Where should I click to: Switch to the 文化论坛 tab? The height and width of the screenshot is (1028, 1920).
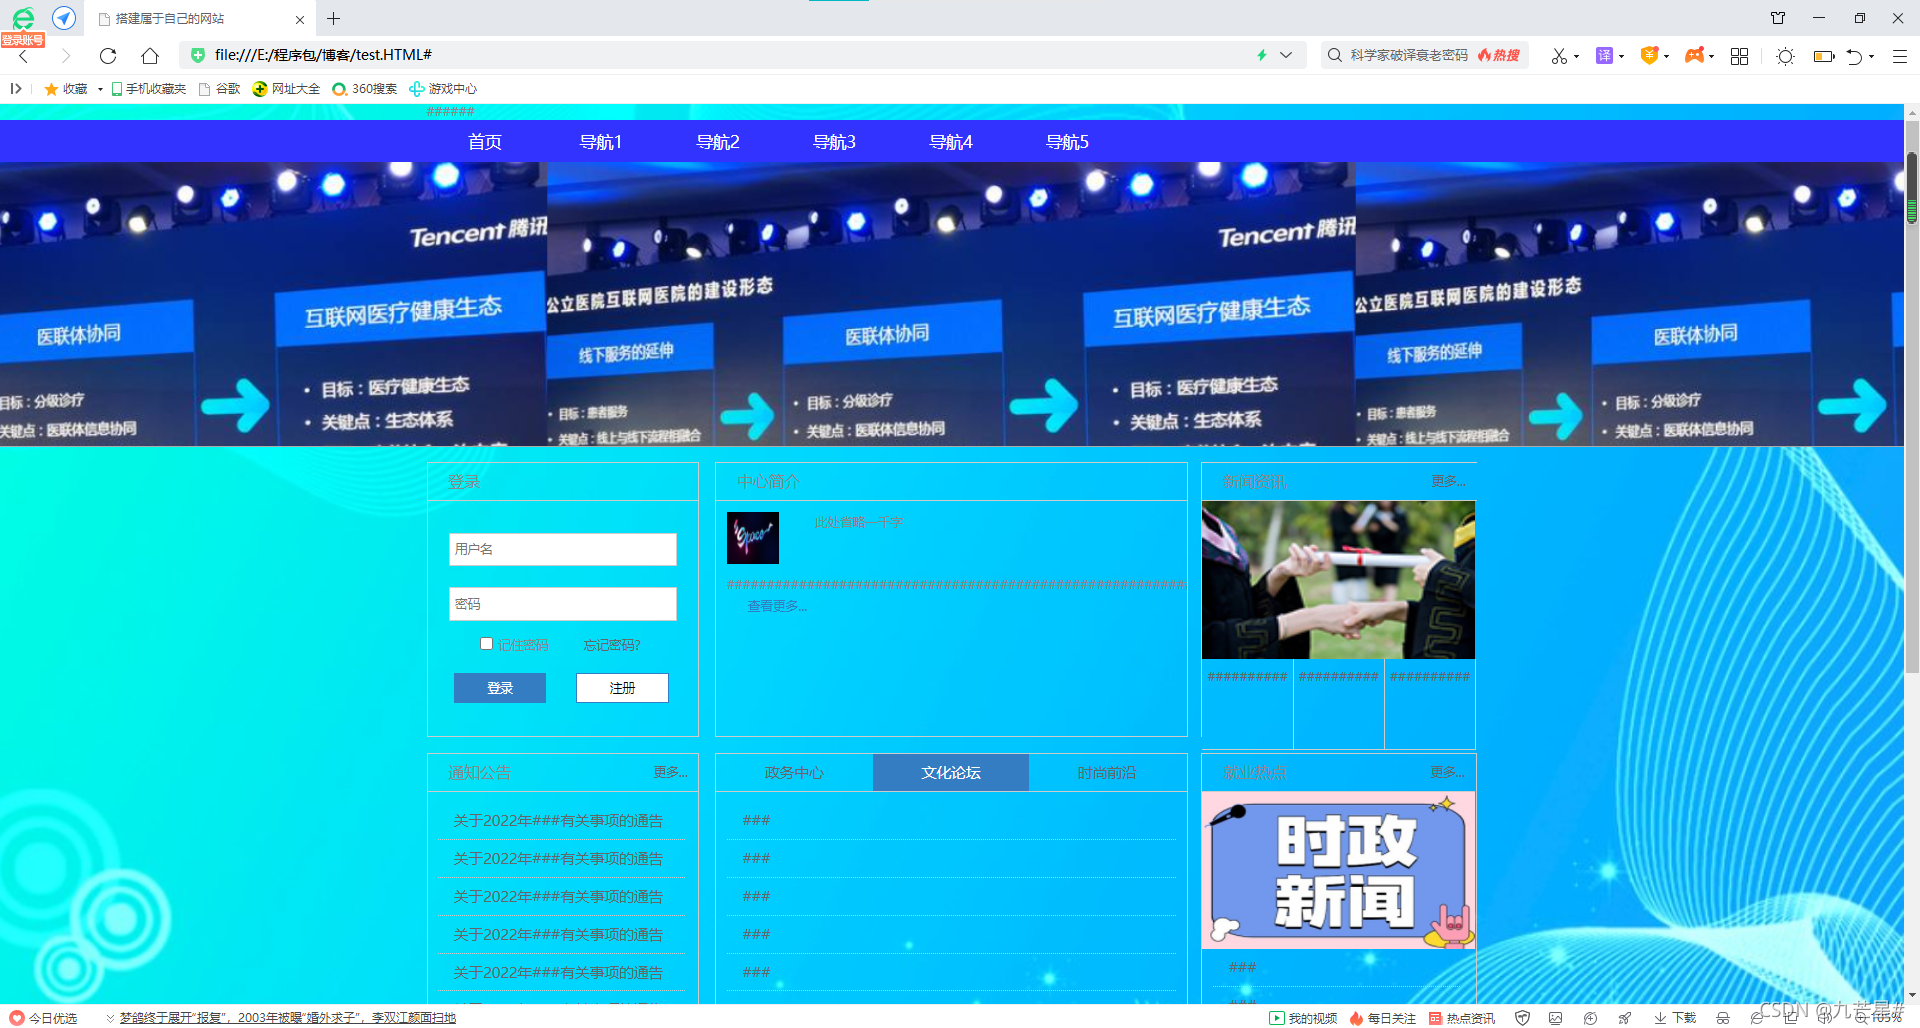click(951, 773)
